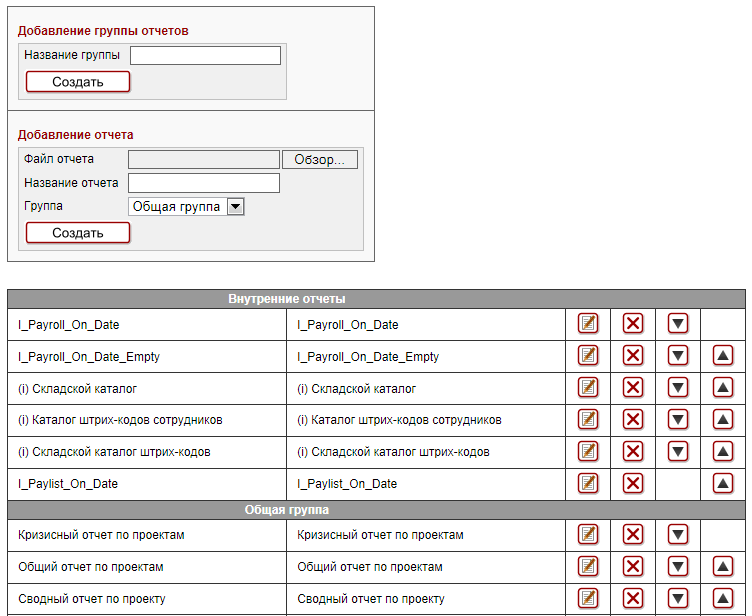Move I_Paylist_On_Date report up
This screenshot has width=752, height=616.
click(x=723, y=484)
